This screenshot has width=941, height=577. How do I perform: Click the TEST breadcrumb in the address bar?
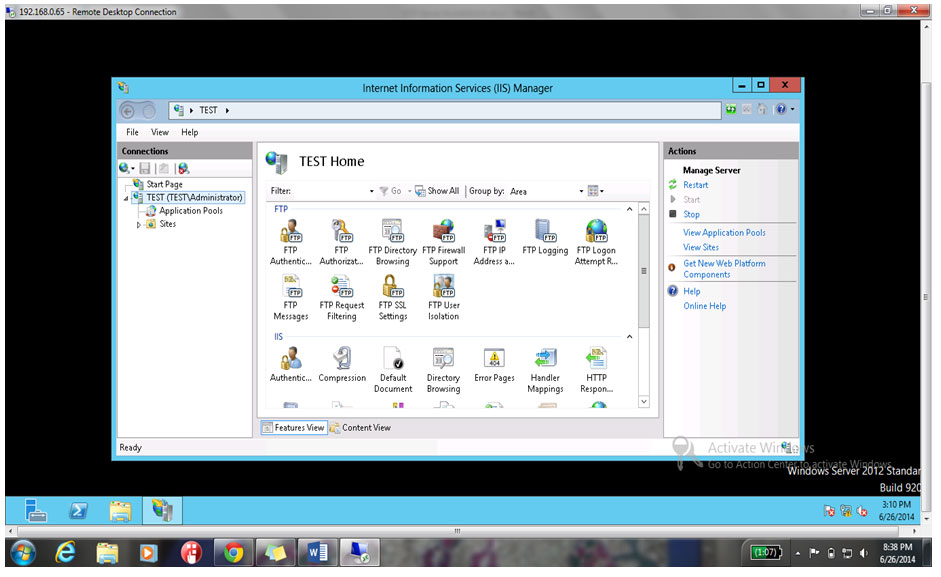coord(208,110)
